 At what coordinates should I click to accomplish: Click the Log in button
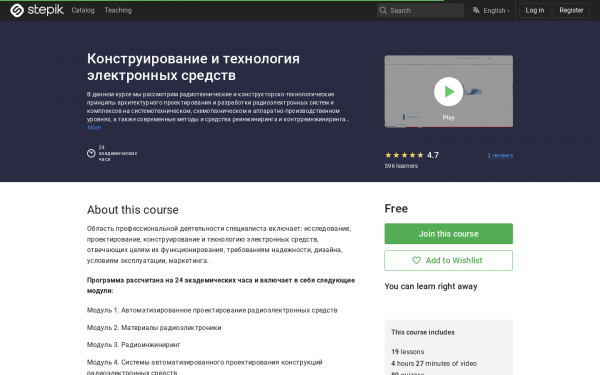pyautogui.click(x=535, y=10)
